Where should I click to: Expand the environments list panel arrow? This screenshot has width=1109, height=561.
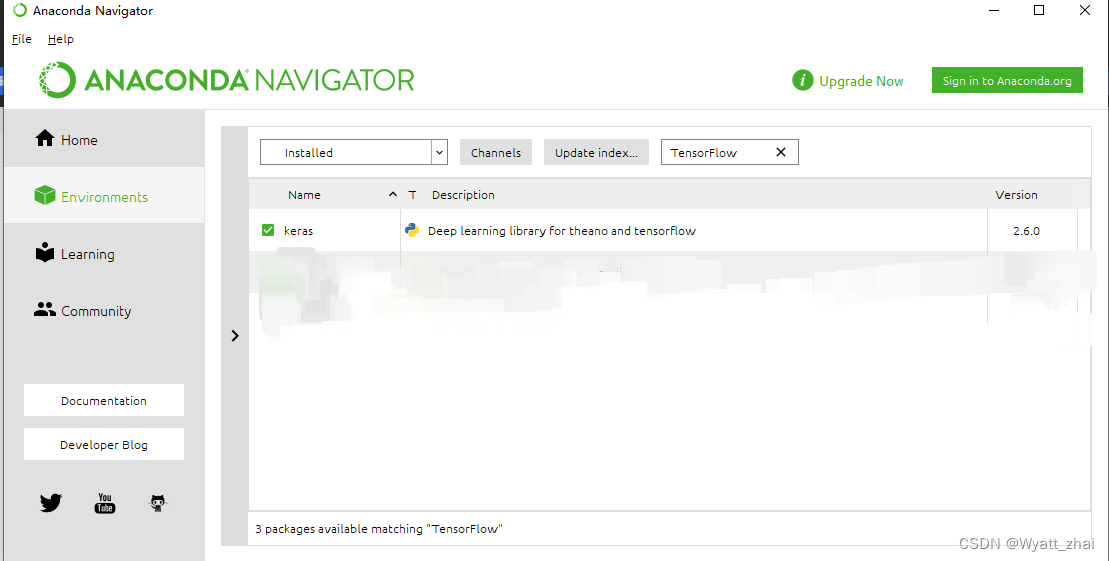coord(236,335)
